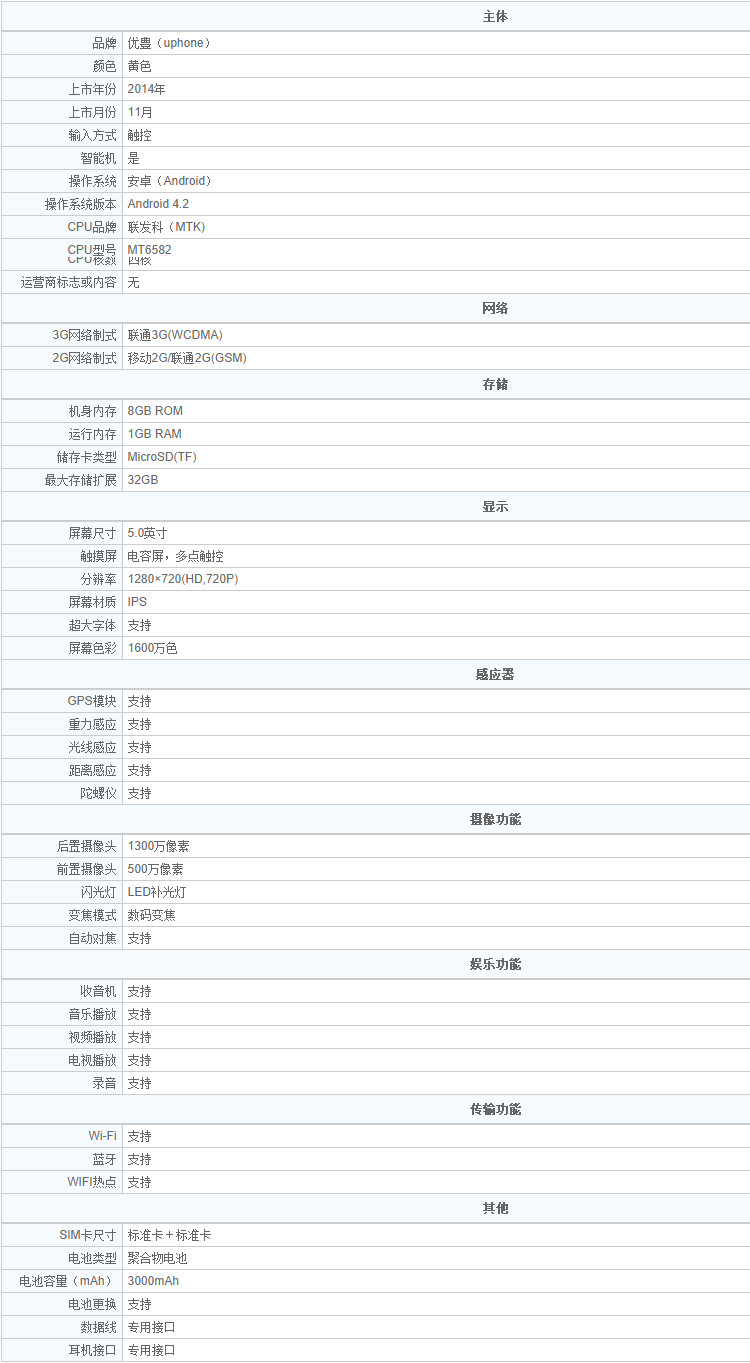Screen dimensions: 750x1363
Task: Click the '感应器' section header
Action: tap(495, 674)
